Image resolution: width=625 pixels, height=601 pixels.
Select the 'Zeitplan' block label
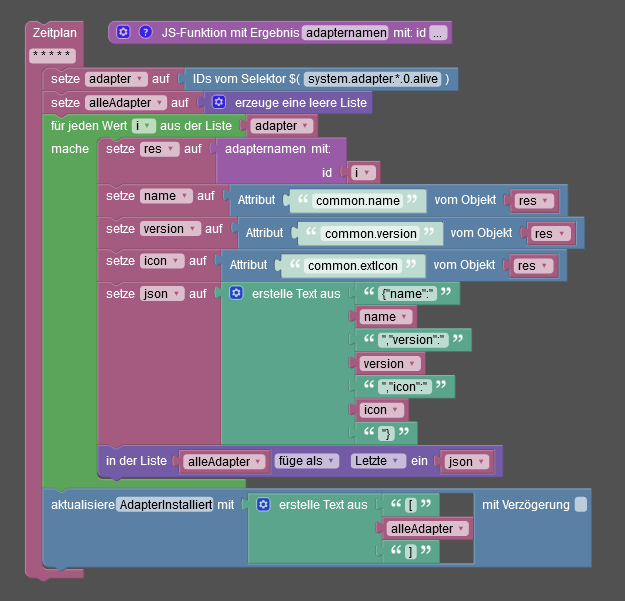point(55,33)
